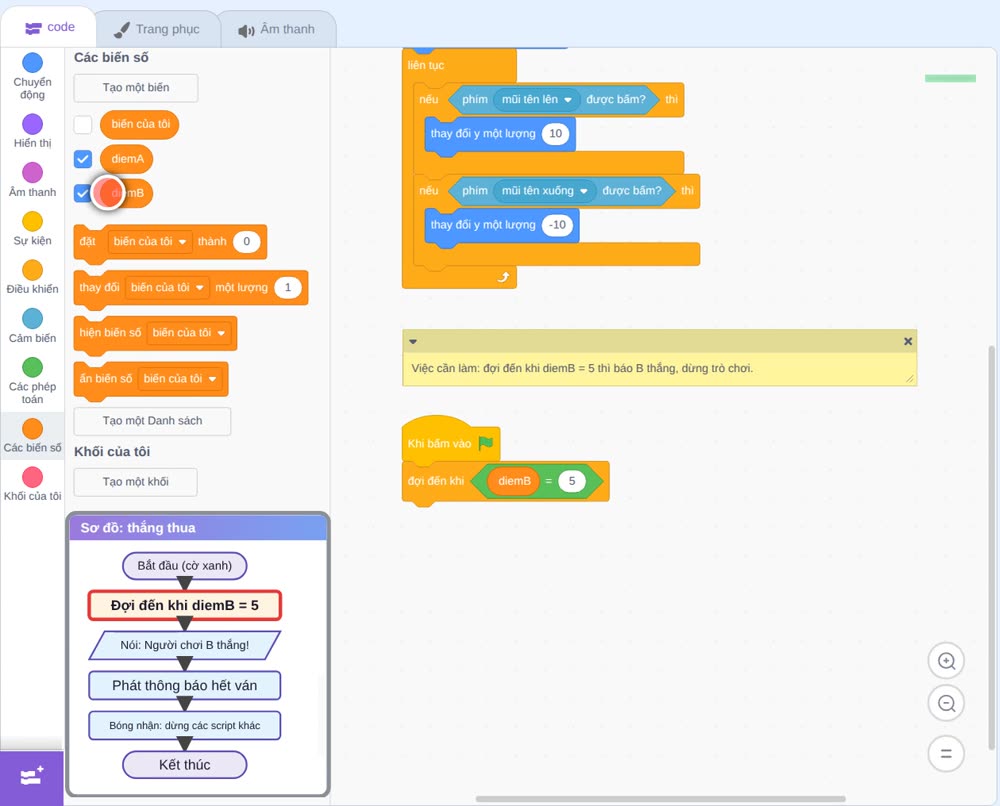Zoom in the workspace
The image size is (1000, 806).
click(946, 661)
